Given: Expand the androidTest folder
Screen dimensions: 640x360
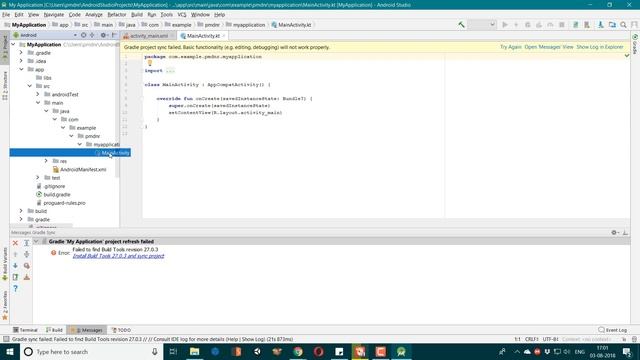Looking at the screenshot, I should pyautogui.click(x=38, y=94).
